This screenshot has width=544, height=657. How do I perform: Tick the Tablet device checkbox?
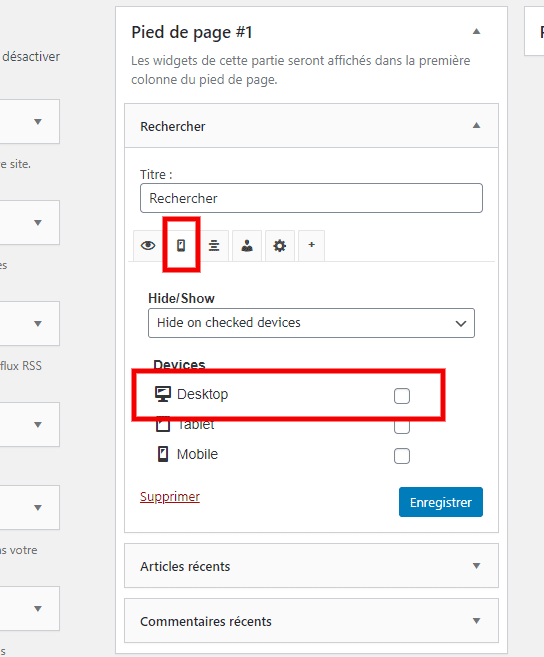[x=402, y=427]
